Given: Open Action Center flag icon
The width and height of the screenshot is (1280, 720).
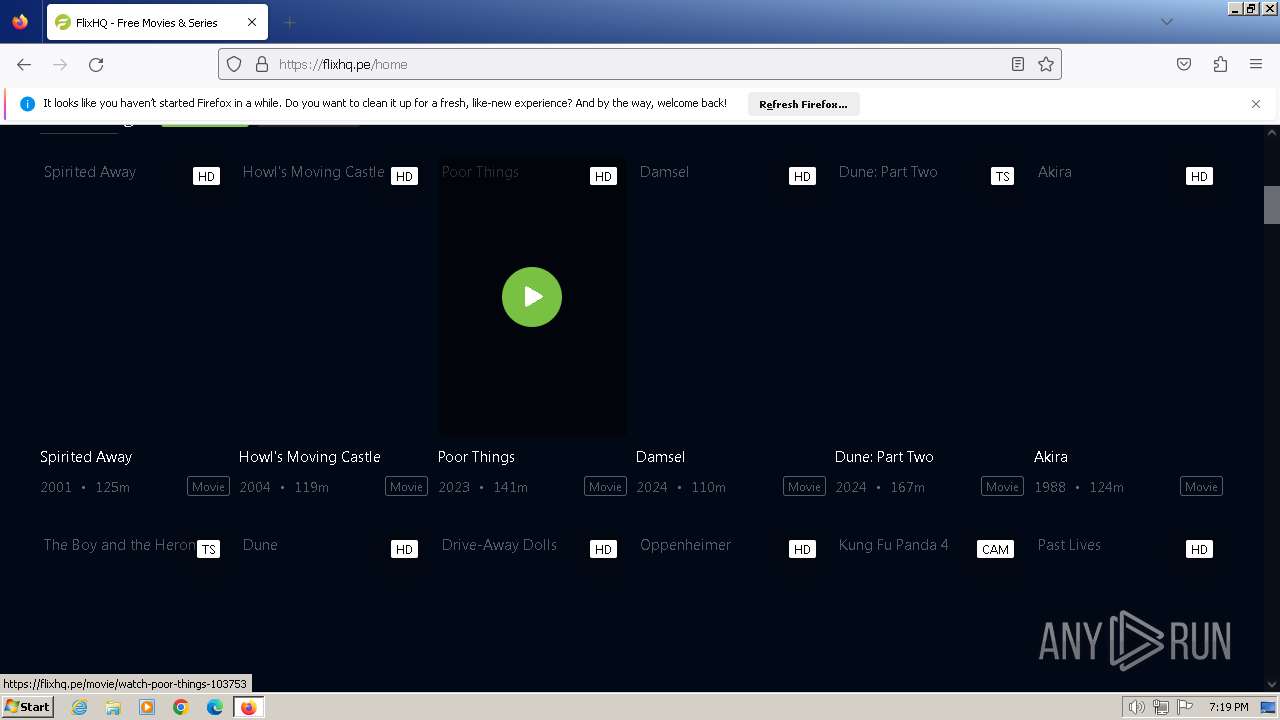Looking at the screenshot, I should click(1185, 707).
